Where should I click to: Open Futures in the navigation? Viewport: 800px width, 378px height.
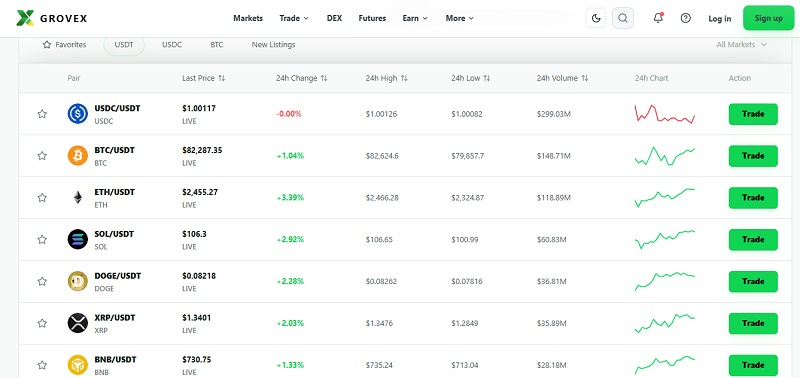pyautogui.click(x=372, y=18)
